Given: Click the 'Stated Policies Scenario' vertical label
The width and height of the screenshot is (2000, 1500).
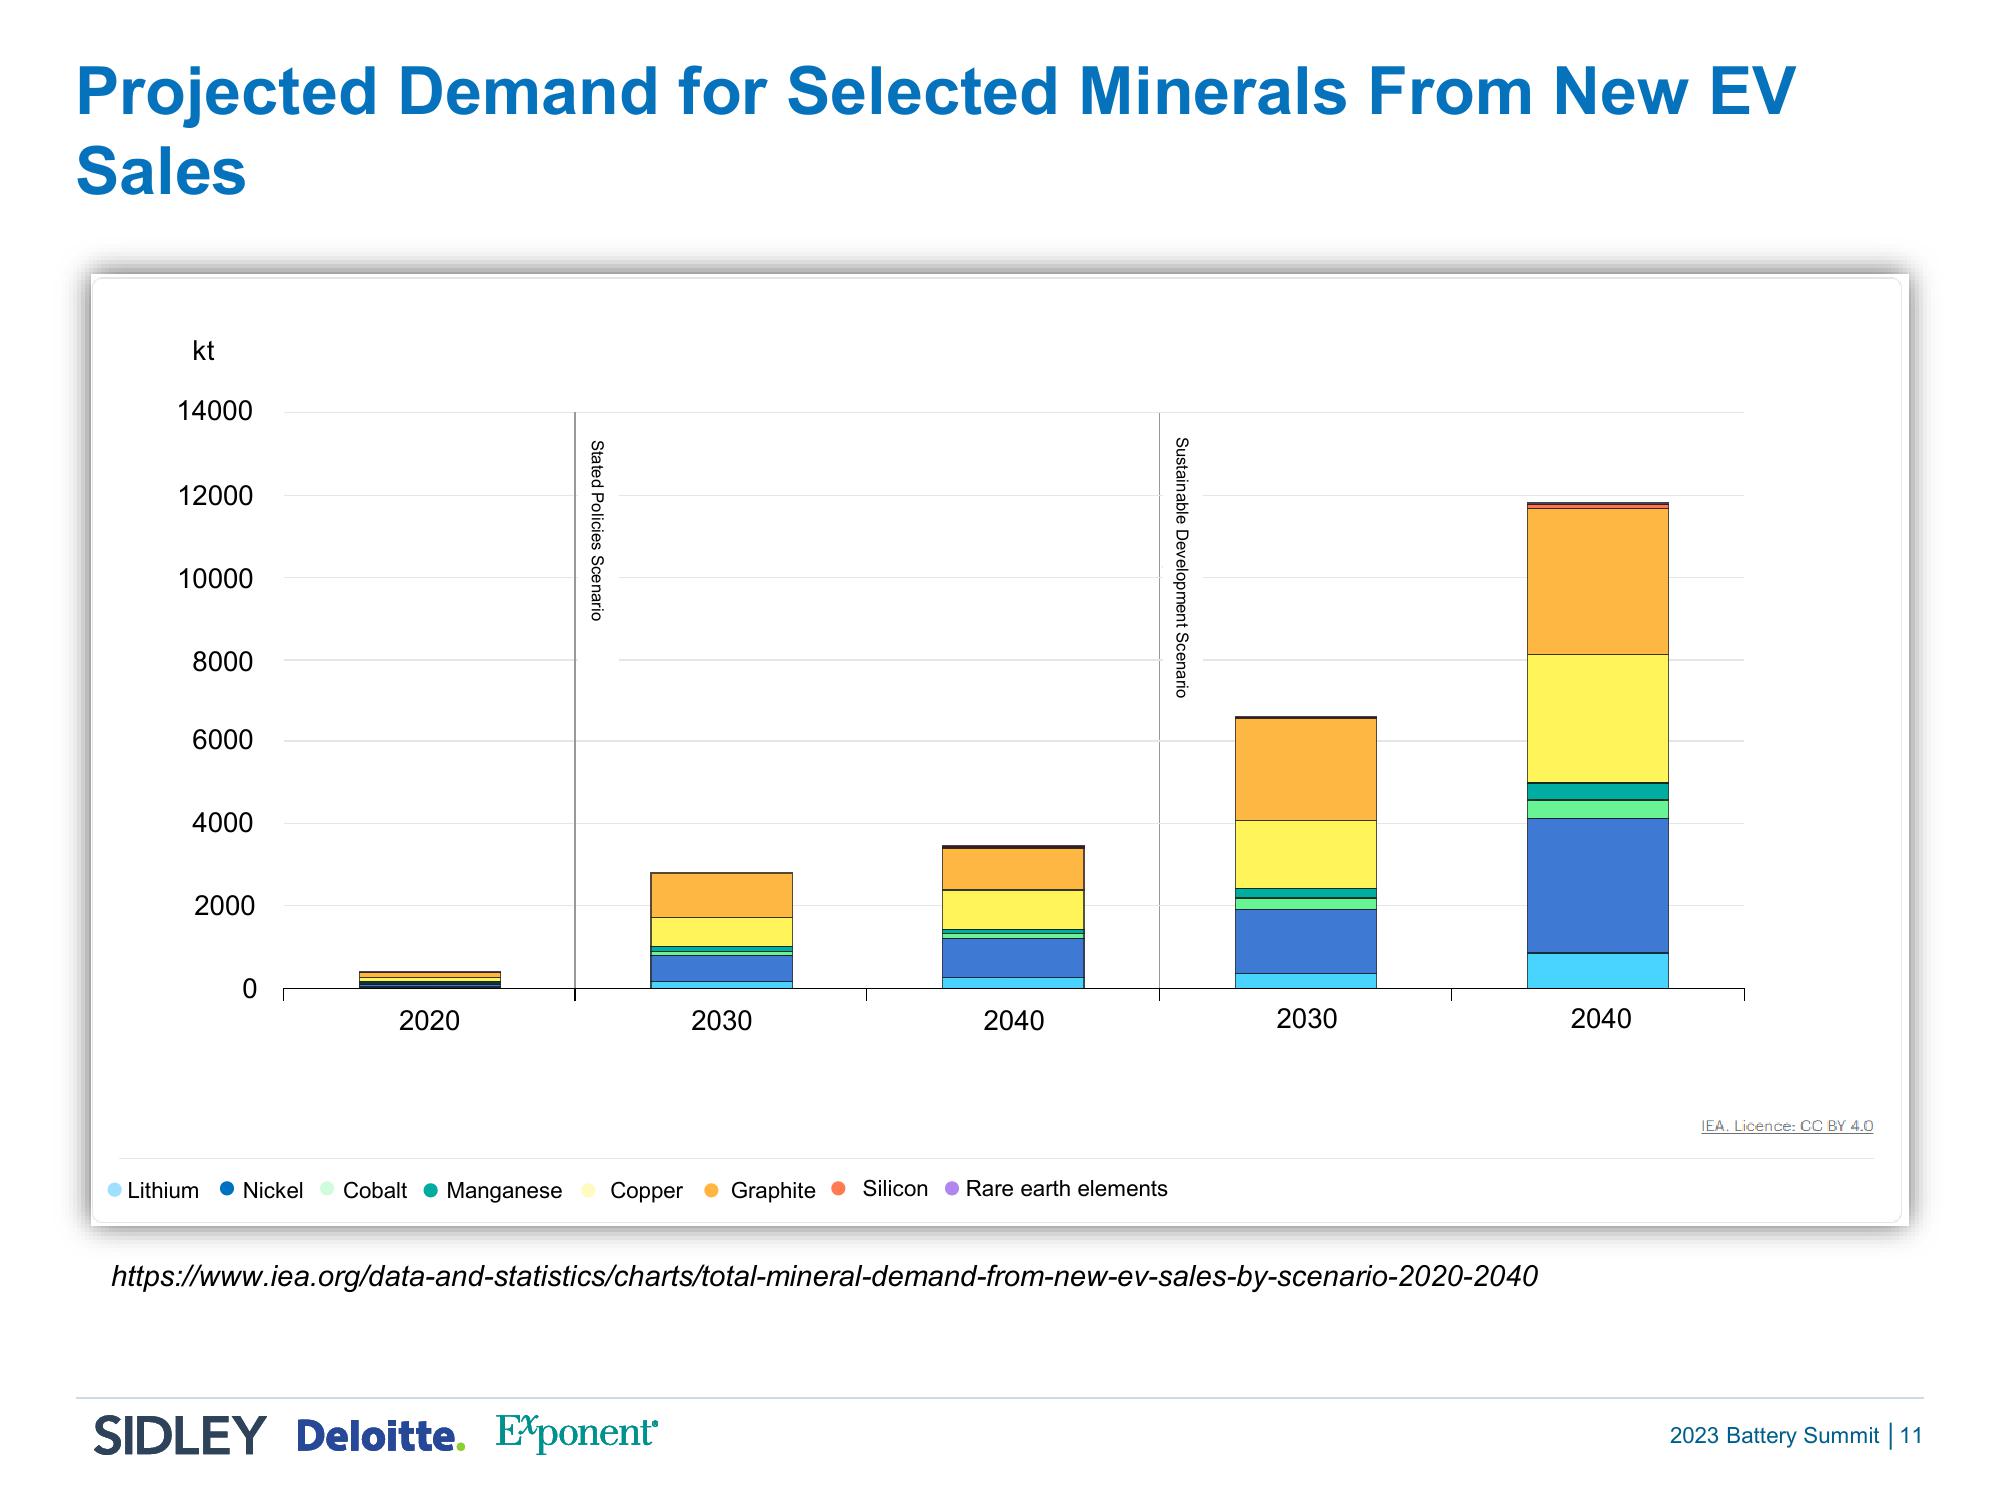Looking at the screenshot, I should click(596, 530).
